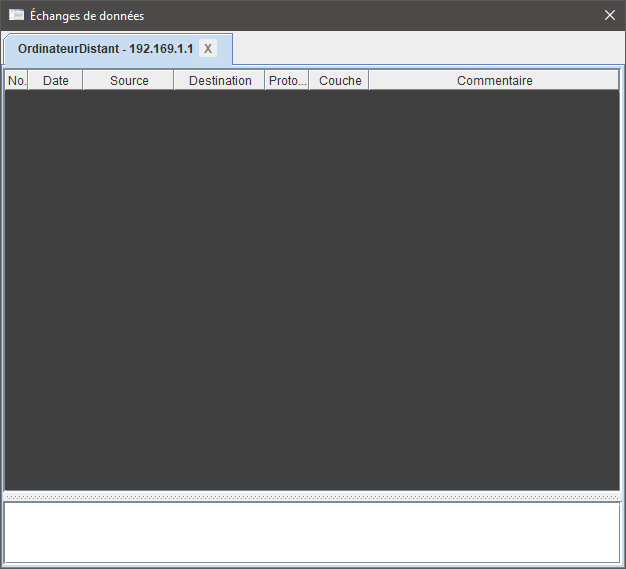Select the OrdinateurDistant - 192.169.1.1 tab
Image resolution: width=626 pixels, height=569 pixels.
click(105, 49)
